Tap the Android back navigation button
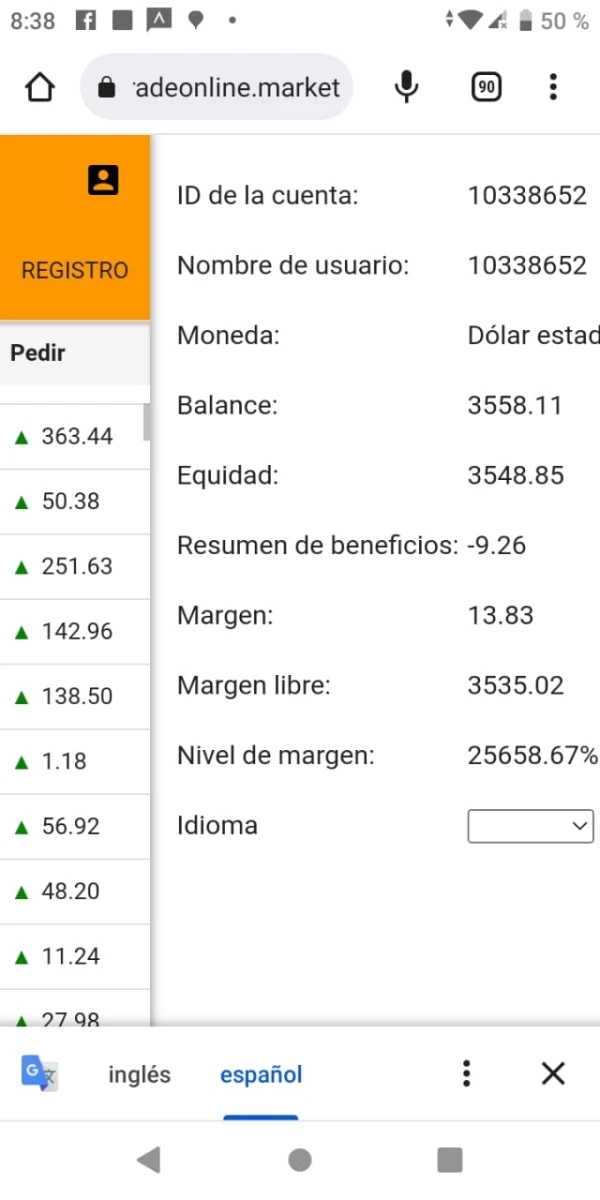Image resolution: width=600 pixels, height=1200 pixels. point(148,1160)
